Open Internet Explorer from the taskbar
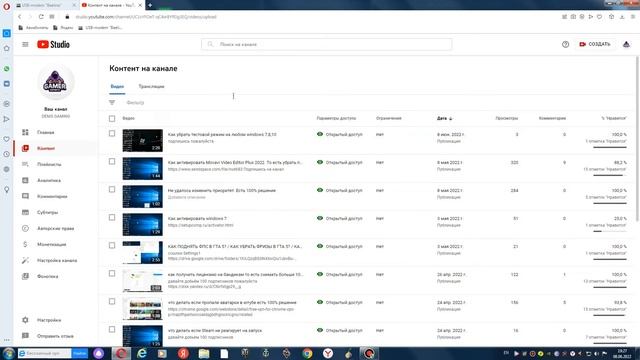The height and width of the screenshot is (360, 640). (x=142, y=353)
